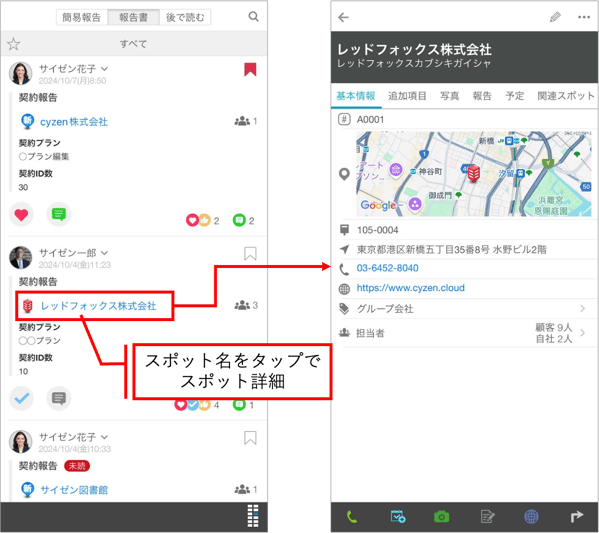The height and width of the screenshot is (533, 599).
Task: Expand the 担当者 row chevron
Action: [582, 333]
